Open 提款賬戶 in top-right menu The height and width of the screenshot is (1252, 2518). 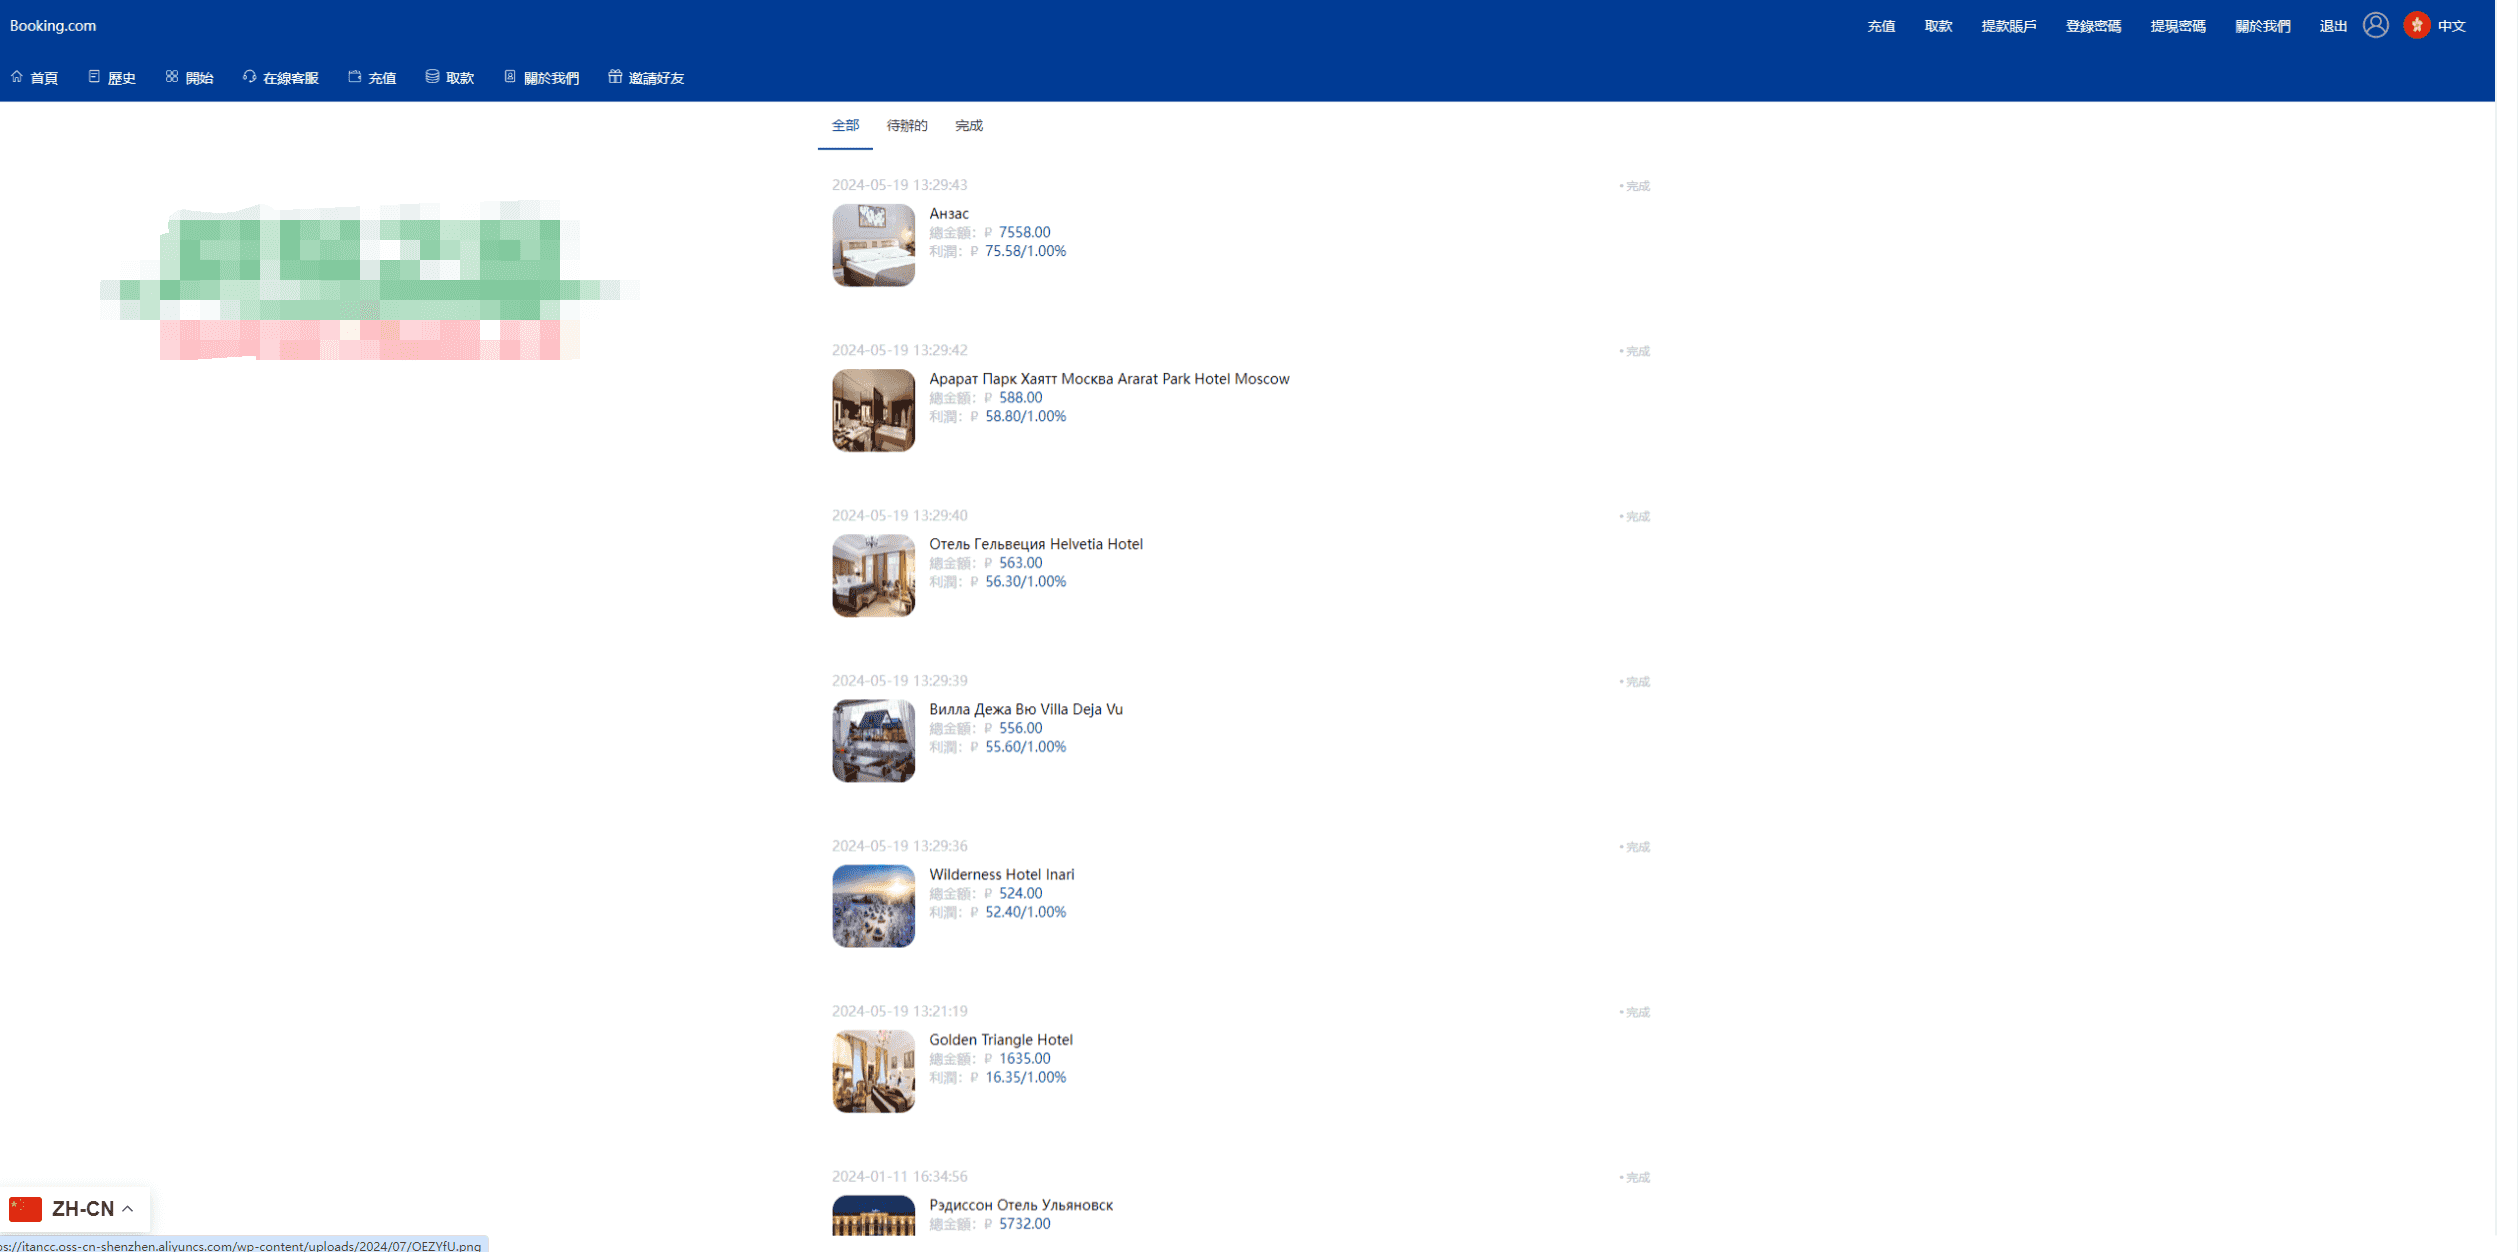2009,26
